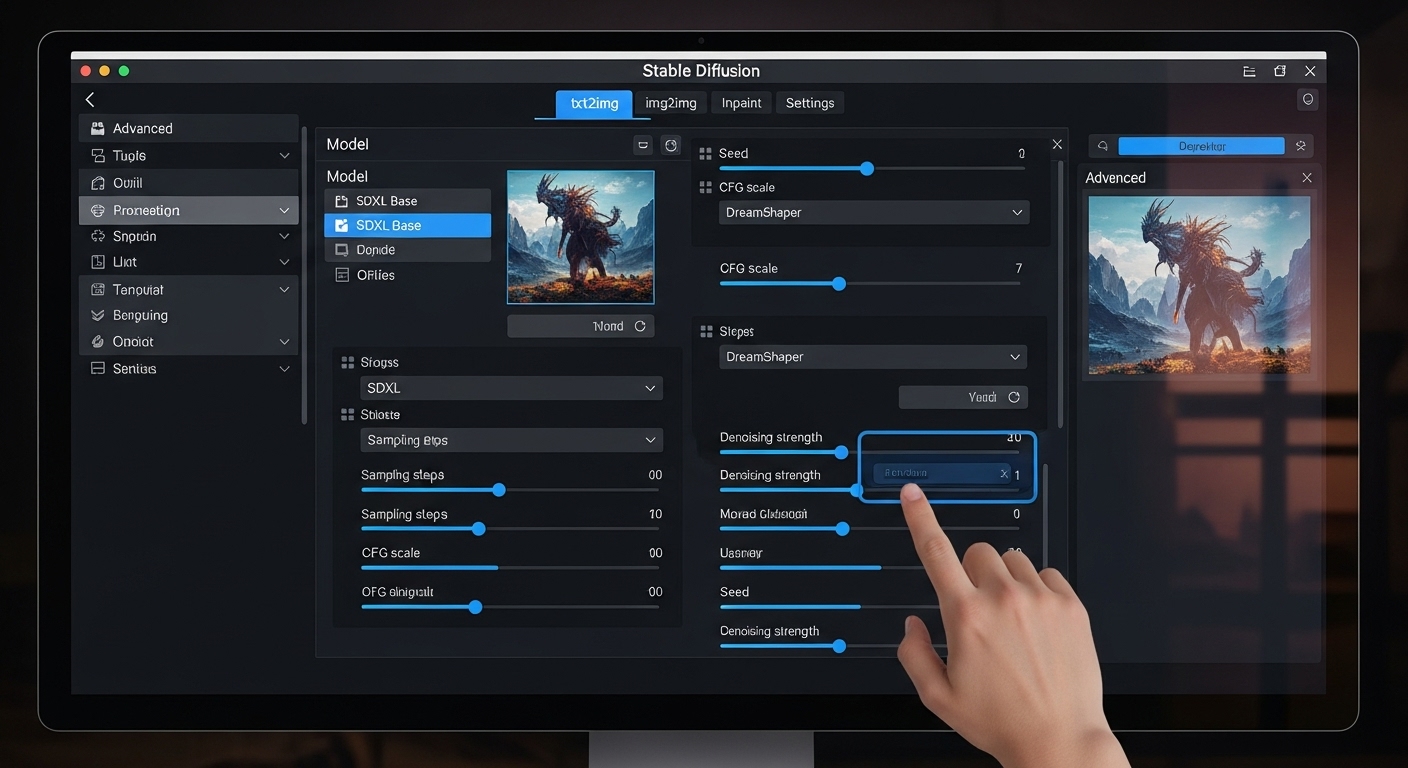1408x768 pixels.
Task: Click the icon beside OFlies
Action: click(x=341, y=275)
